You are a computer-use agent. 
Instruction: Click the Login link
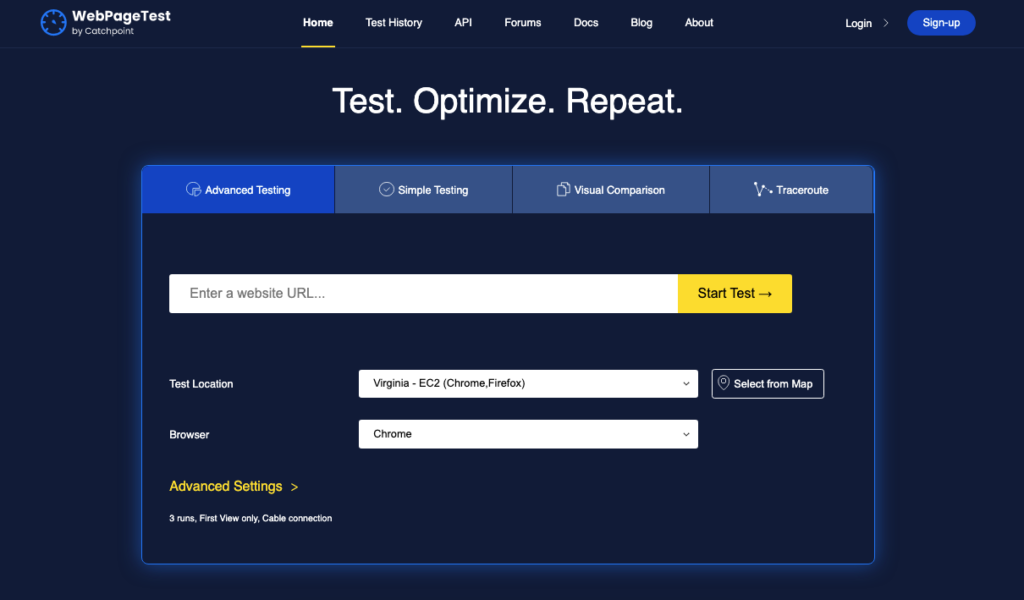858,23
